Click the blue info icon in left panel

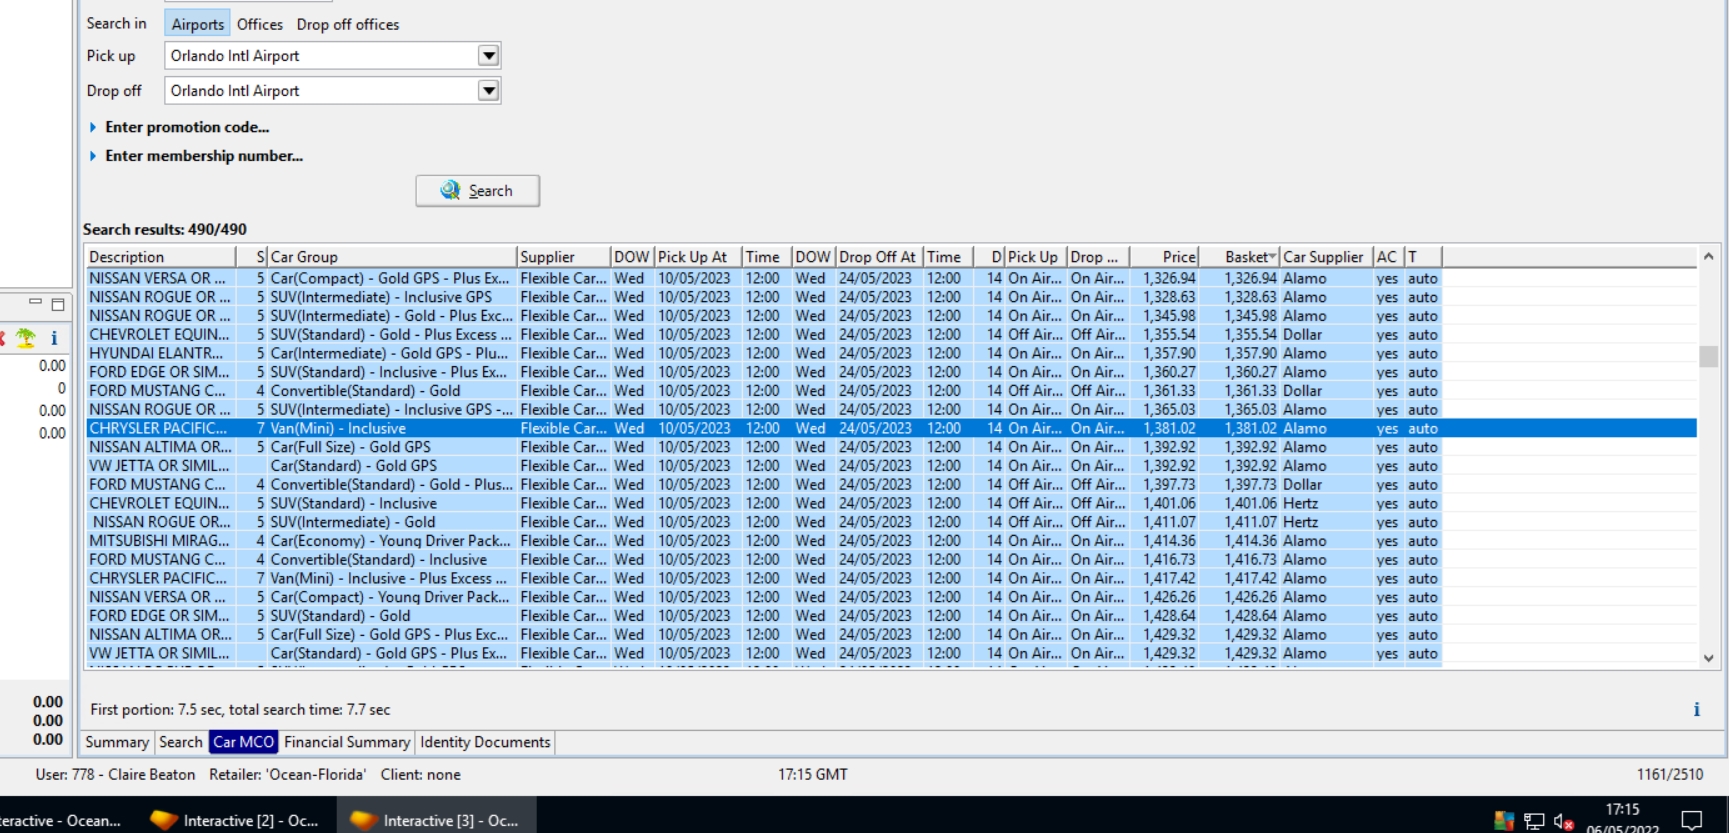54,338
